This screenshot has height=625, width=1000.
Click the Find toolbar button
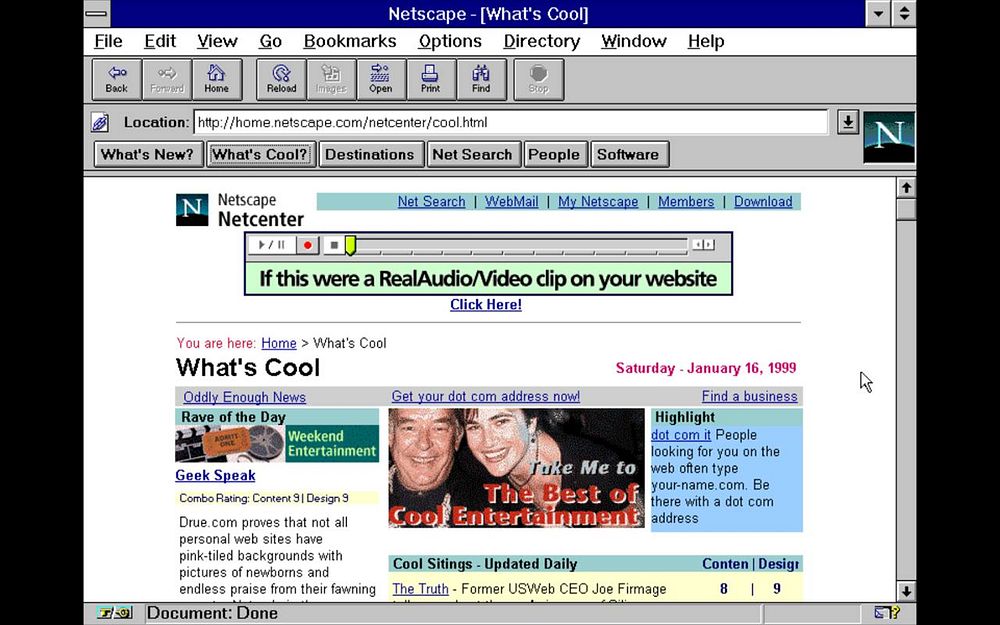click(x=481, y=80)
